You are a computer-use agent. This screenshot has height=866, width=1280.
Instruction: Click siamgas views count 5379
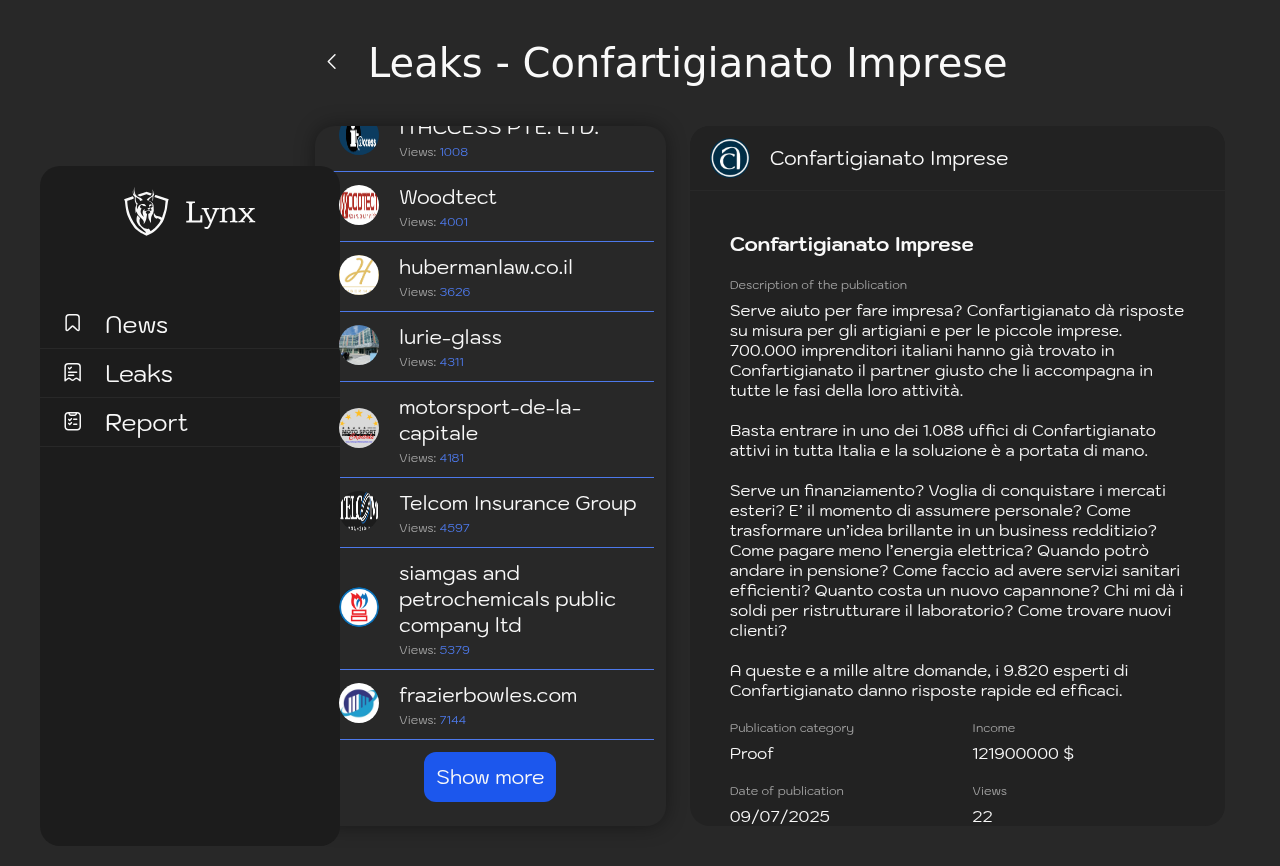455,650
